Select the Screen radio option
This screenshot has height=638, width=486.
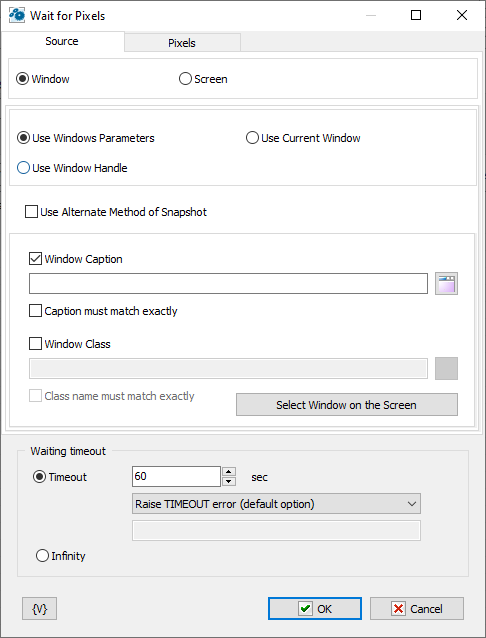point(185,79)
